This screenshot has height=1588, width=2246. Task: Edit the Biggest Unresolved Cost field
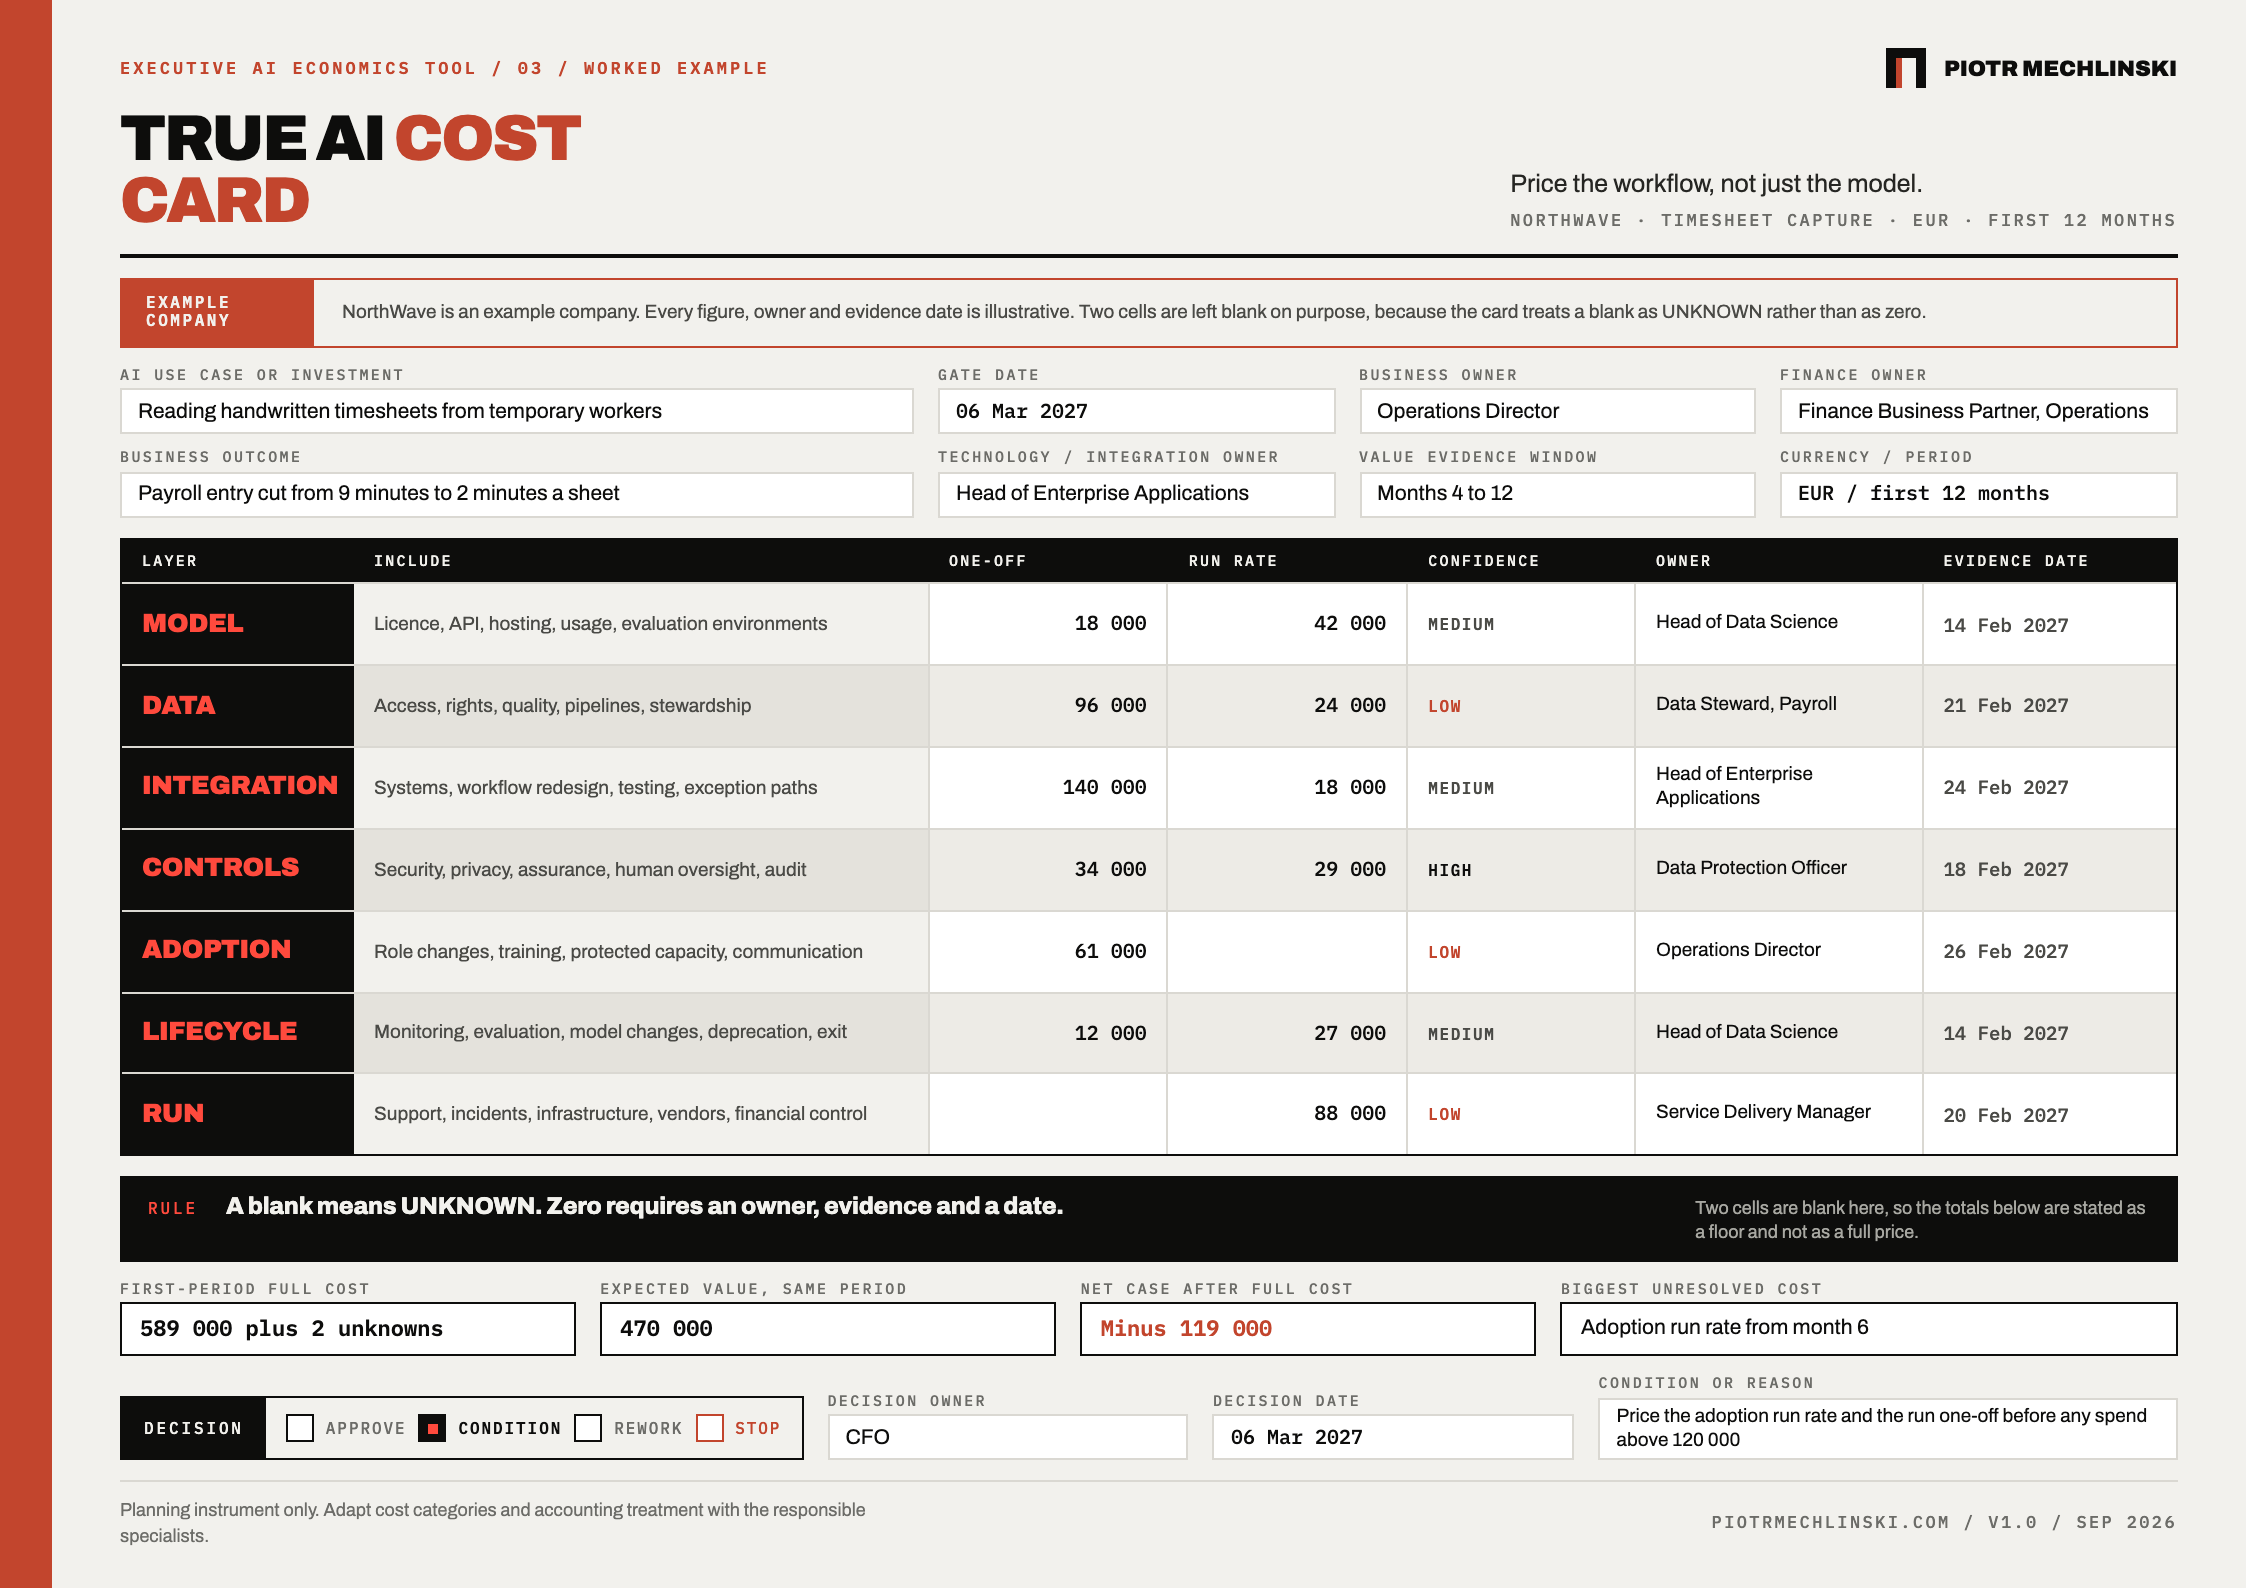pyautogui.click(x=1868, y=1329)
